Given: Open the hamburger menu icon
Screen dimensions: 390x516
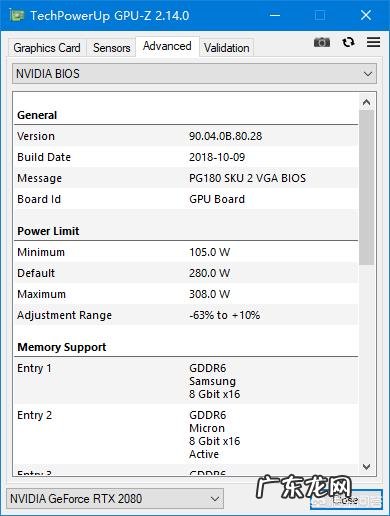Looking at the screenshot, I should (373, 42).
